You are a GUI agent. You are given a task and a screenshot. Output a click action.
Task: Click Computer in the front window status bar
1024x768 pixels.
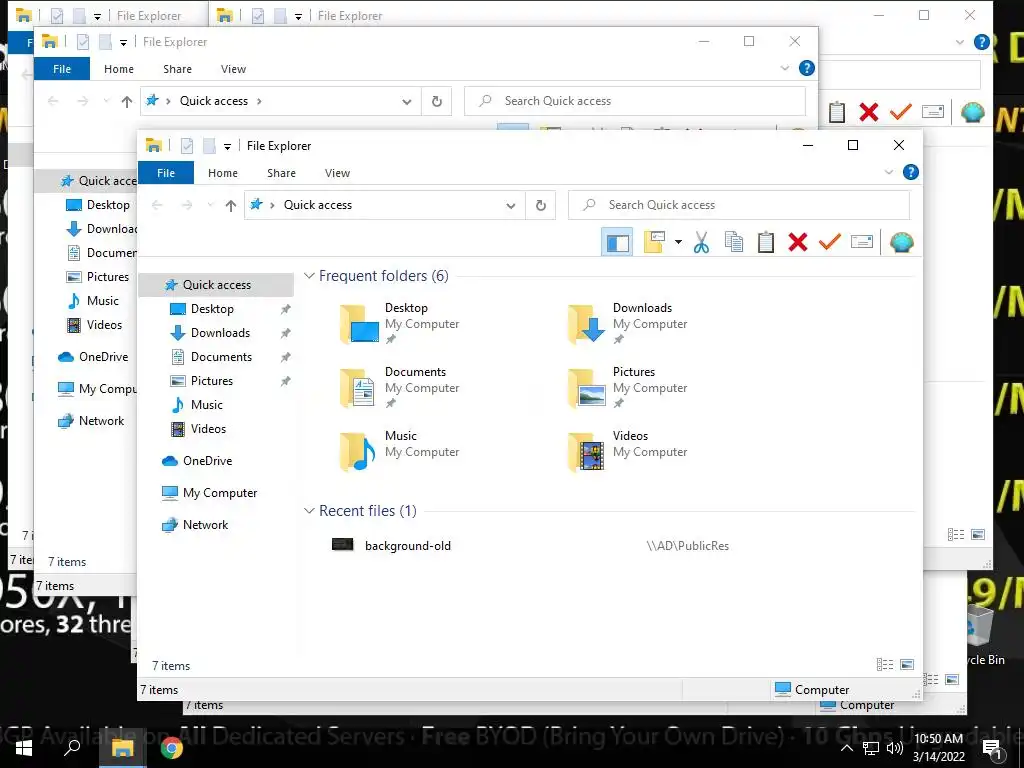click(812, 690)
